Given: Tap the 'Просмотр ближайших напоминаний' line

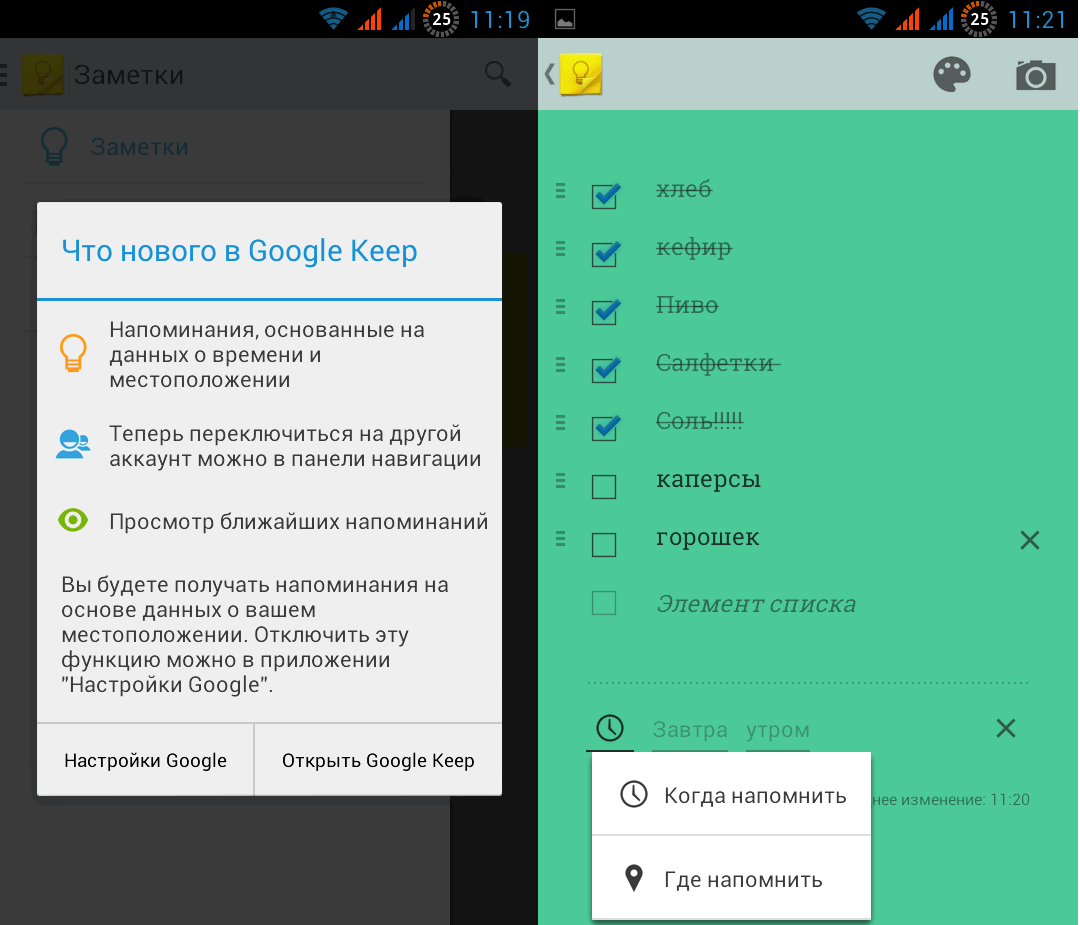Looking at the screenshot, I should [x=298, y=521].
